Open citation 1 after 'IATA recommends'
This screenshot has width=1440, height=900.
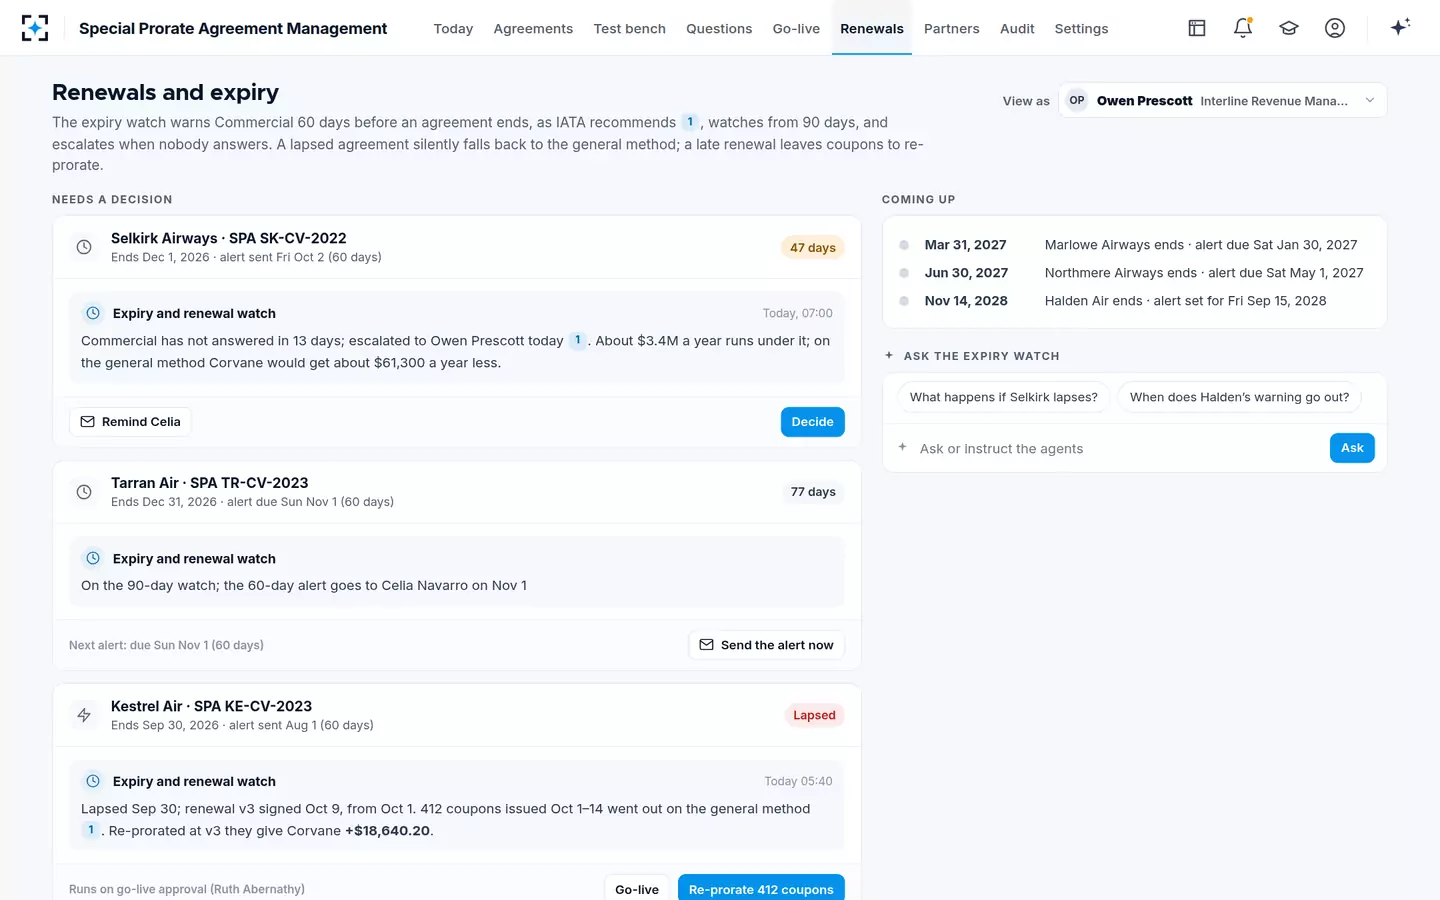point(690,122)
